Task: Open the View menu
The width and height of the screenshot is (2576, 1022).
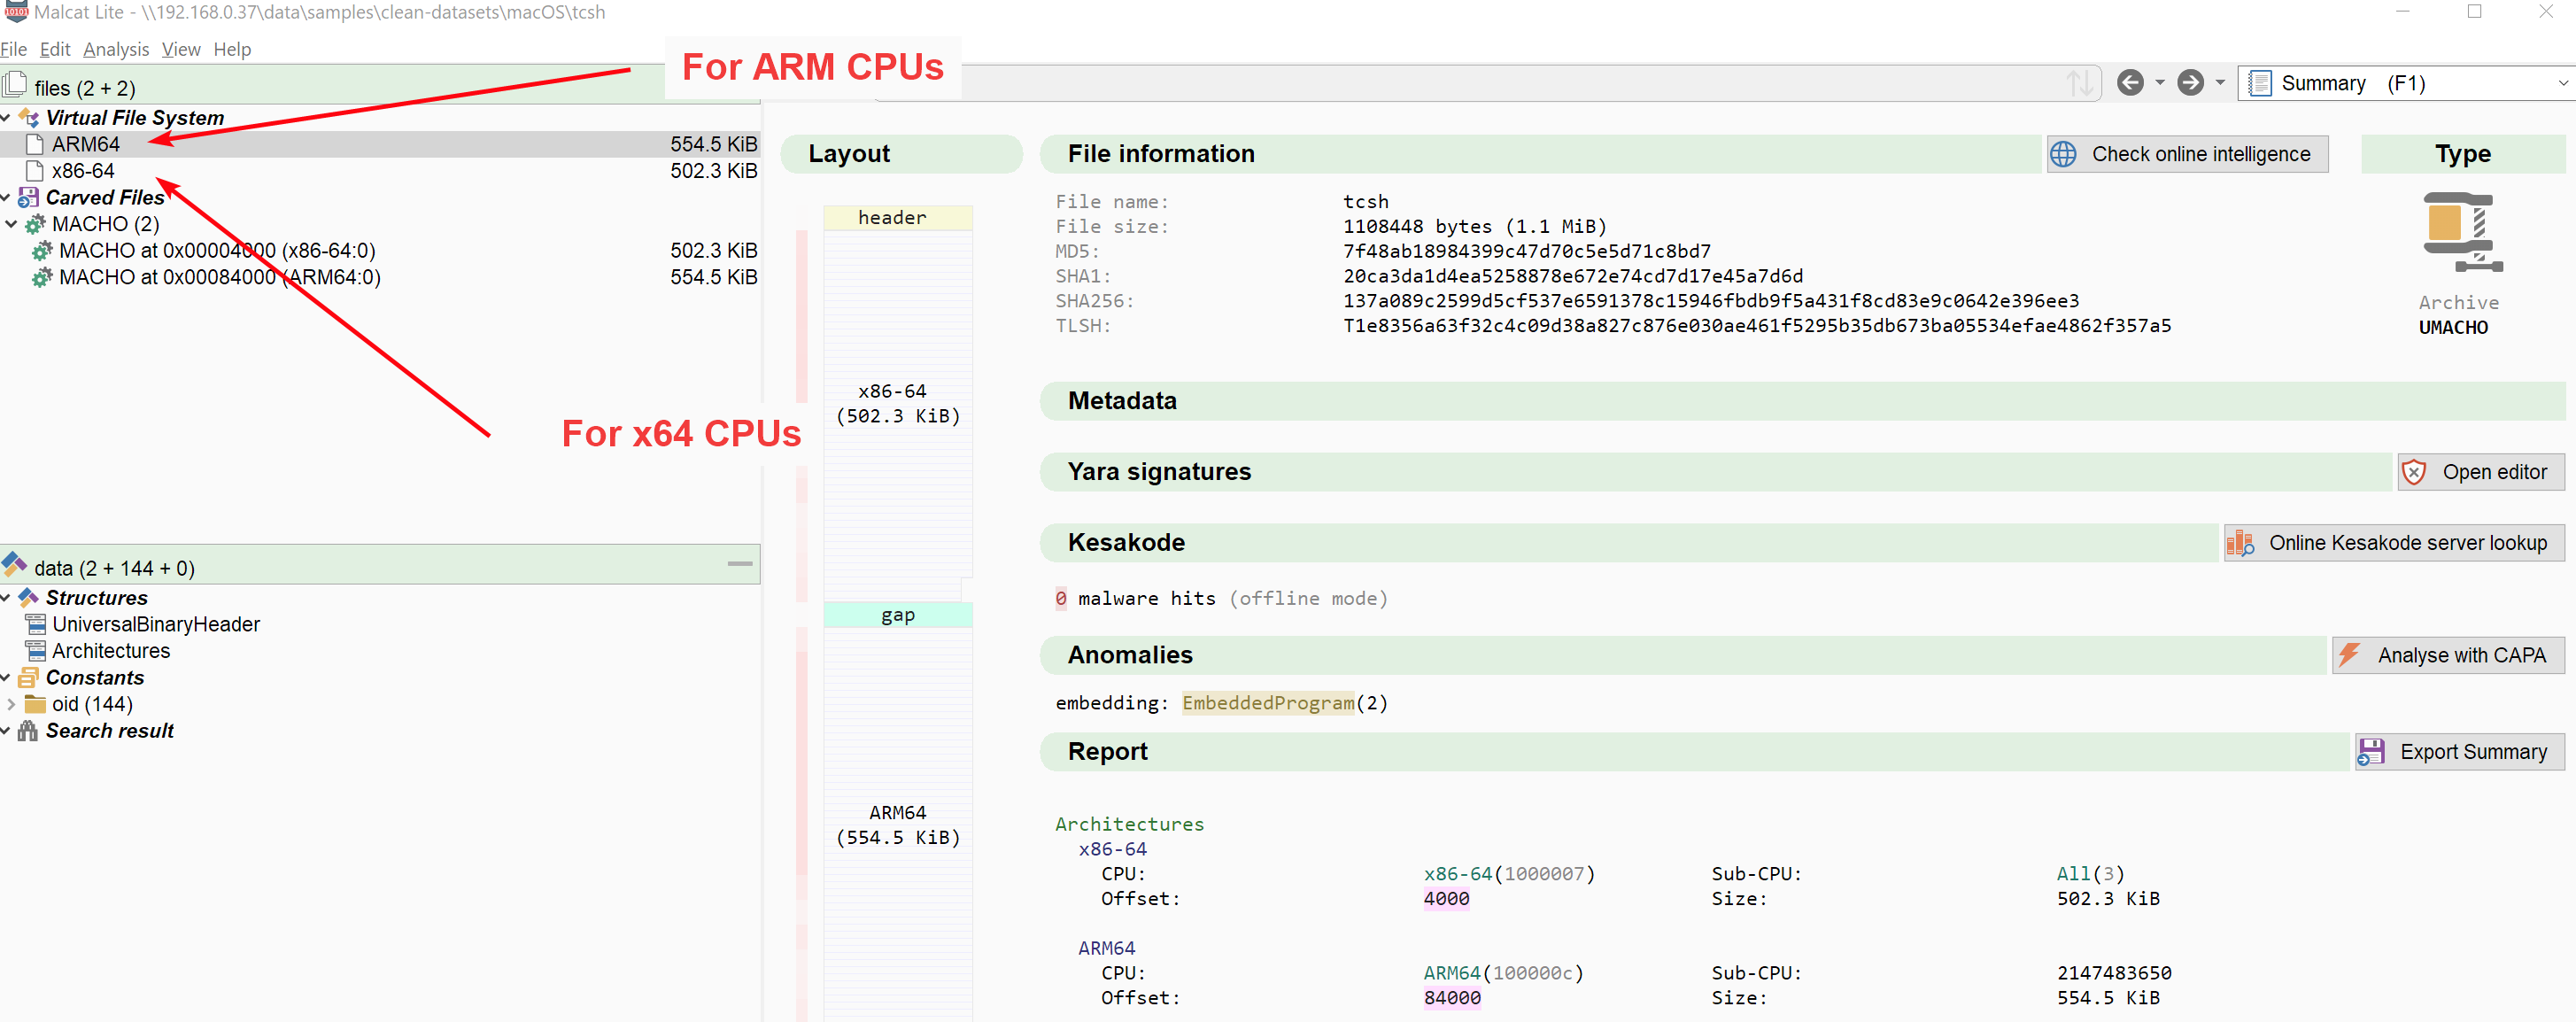Action: pyautogui.click(x=181, y=49)
